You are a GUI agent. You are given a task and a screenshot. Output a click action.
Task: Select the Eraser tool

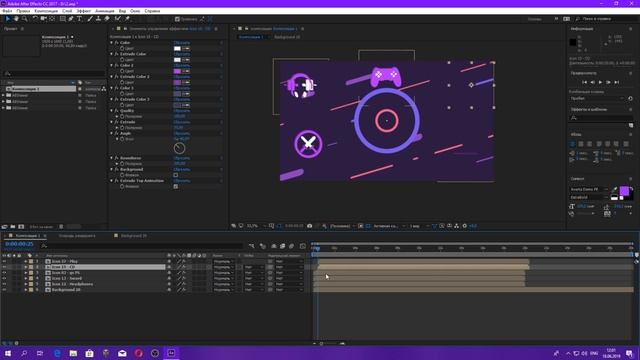[x=107, y=19]
